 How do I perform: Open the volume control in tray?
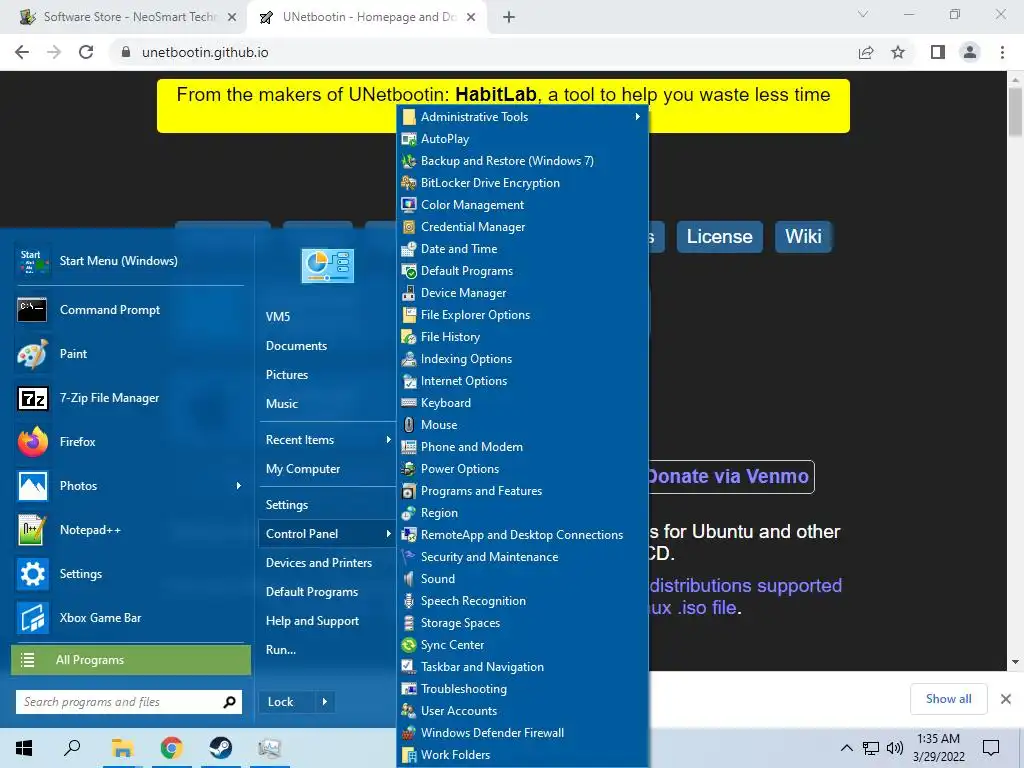click(x=895, y=748)
